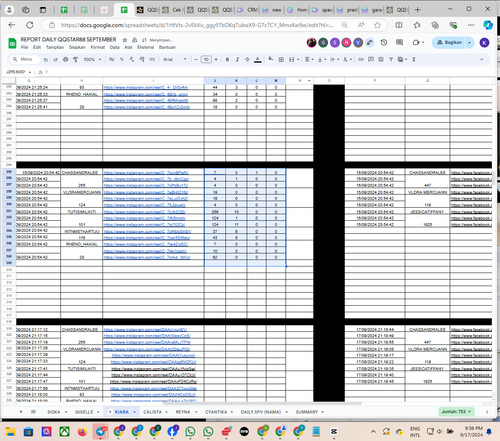
Task: Toggle italic formatting
Action: click(237, 60)
